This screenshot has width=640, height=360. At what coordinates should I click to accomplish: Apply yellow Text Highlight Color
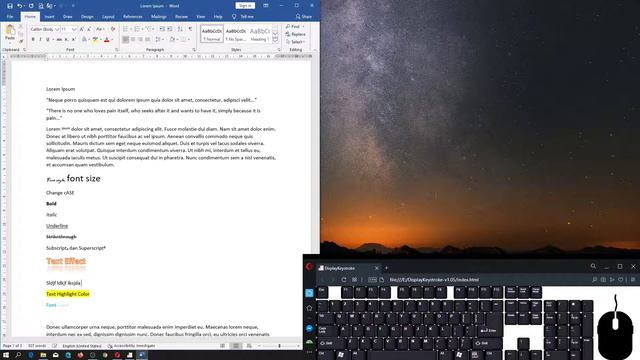pyautogui.click(x=95, y=40)
